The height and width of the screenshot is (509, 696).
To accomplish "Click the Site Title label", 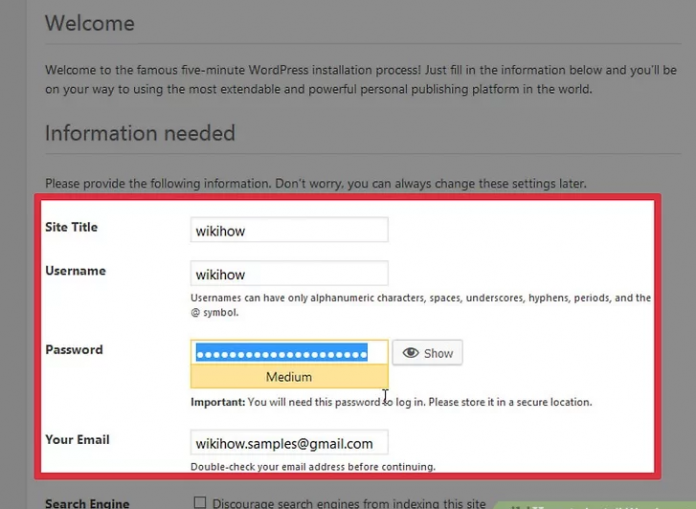I will pyautogui.click(x=71, y=227).
